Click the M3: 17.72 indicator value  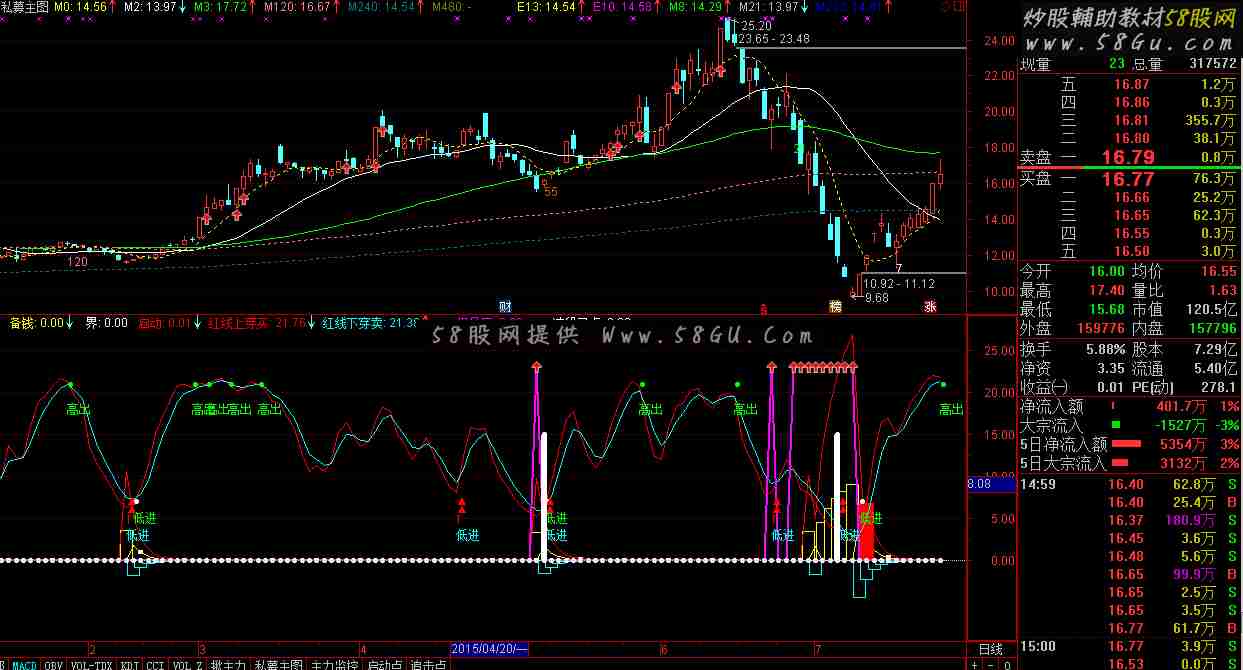[219, 7]
